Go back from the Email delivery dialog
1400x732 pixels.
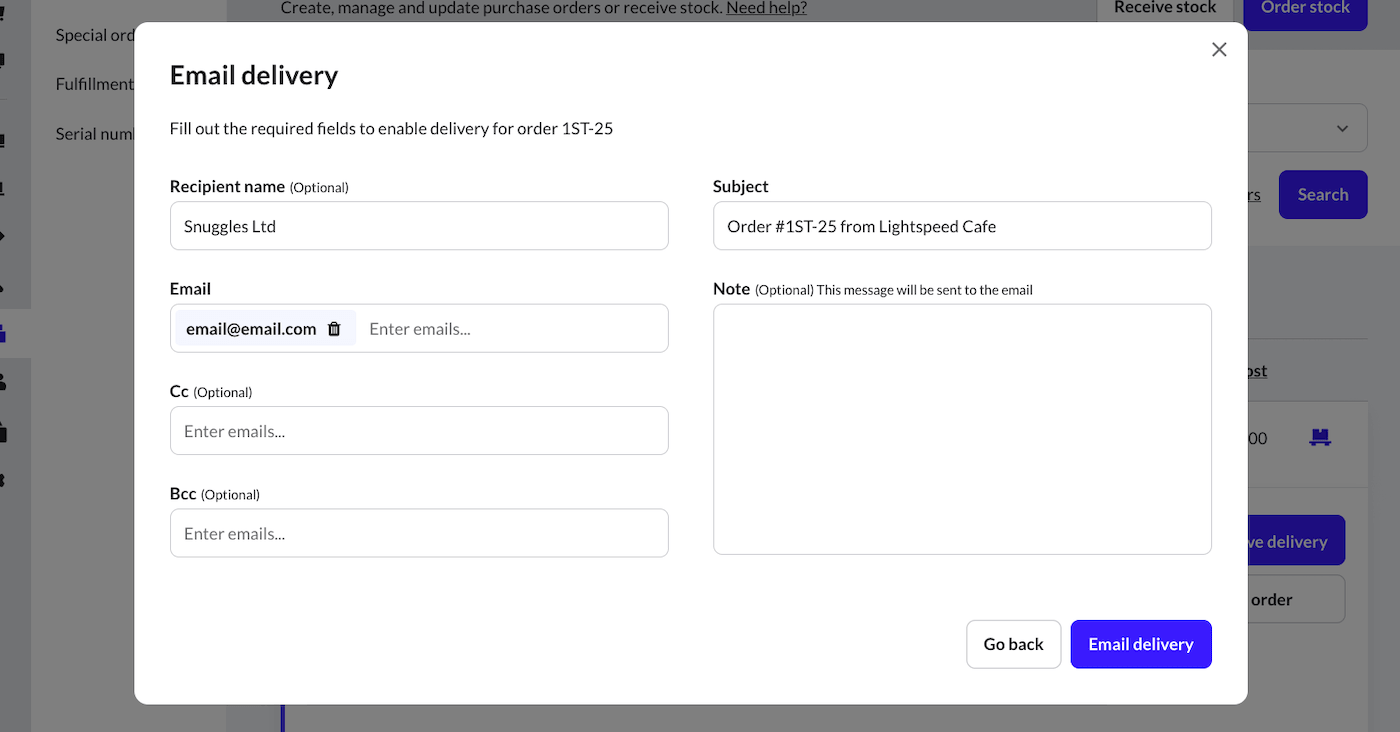(1013, 644)
